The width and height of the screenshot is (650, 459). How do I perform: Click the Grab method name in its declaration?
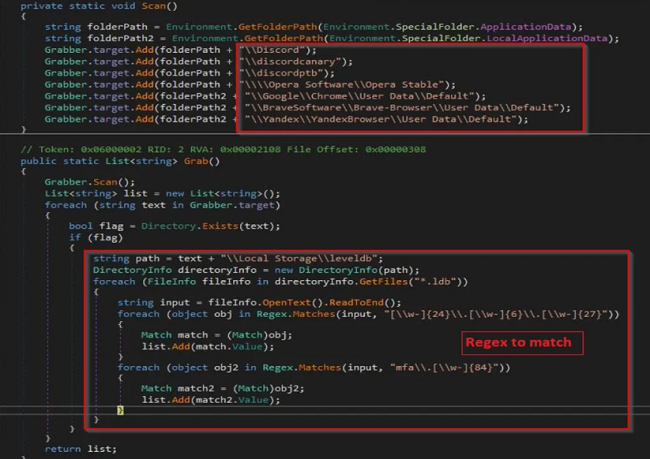(196, 161)
